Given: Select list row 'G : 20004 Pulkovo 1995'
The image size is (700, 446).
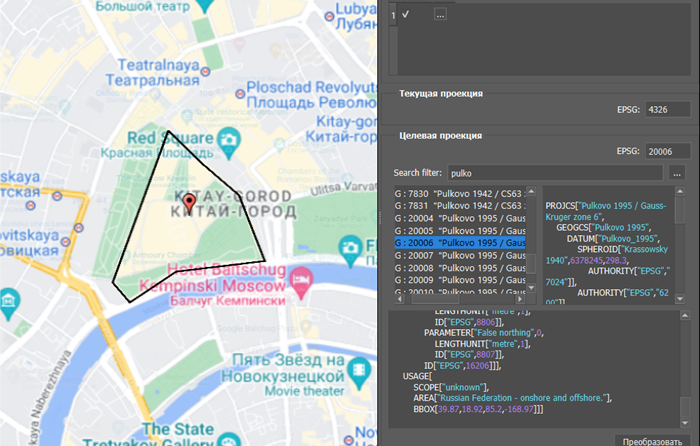Looking at the screenshot, I should (x=460, y=218).
